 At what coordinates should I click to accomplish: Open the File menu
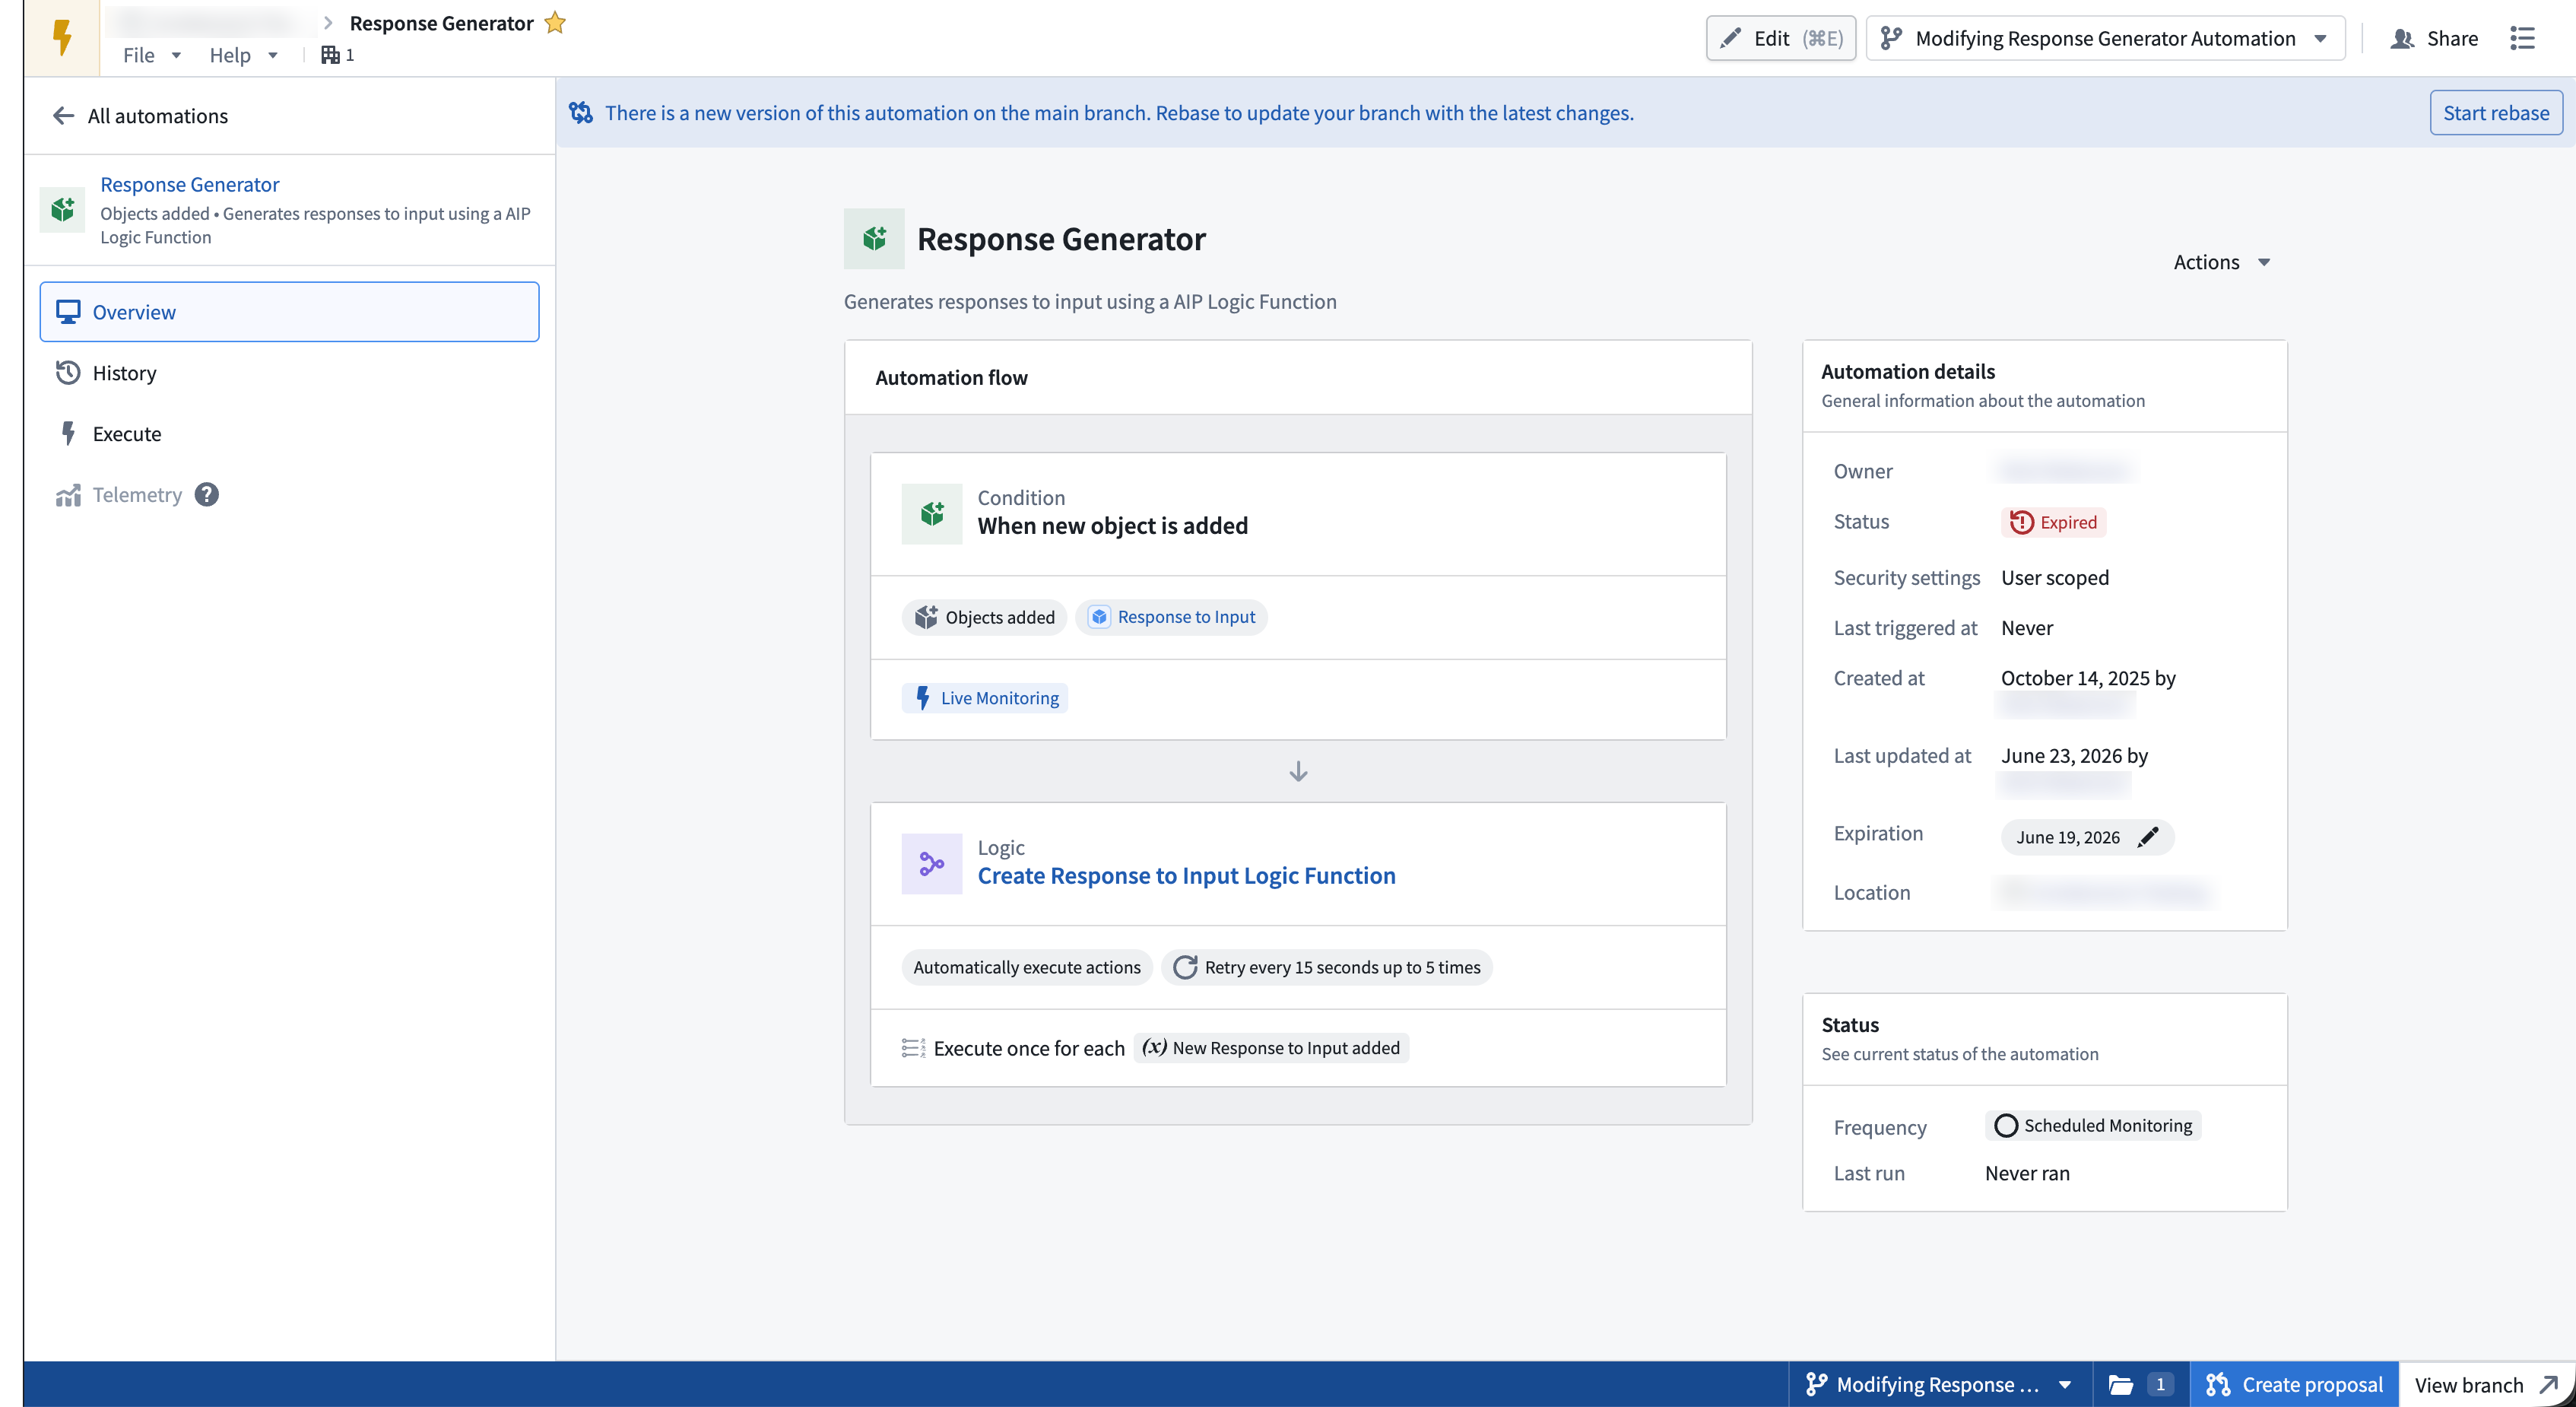click(151, 55)
